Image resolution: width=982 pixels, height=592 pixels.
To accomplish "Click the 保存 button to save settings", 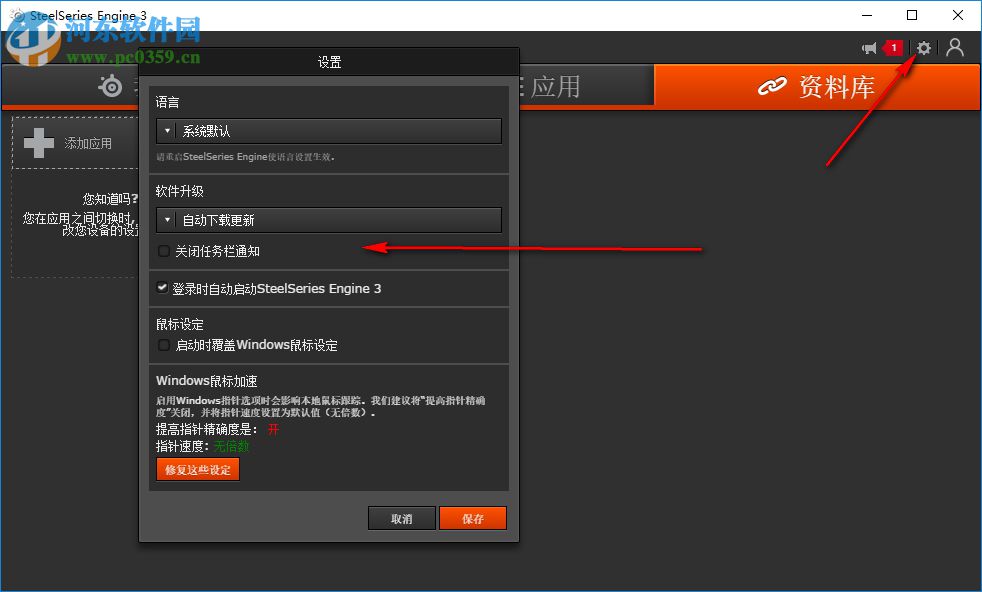I will point(472,518).
